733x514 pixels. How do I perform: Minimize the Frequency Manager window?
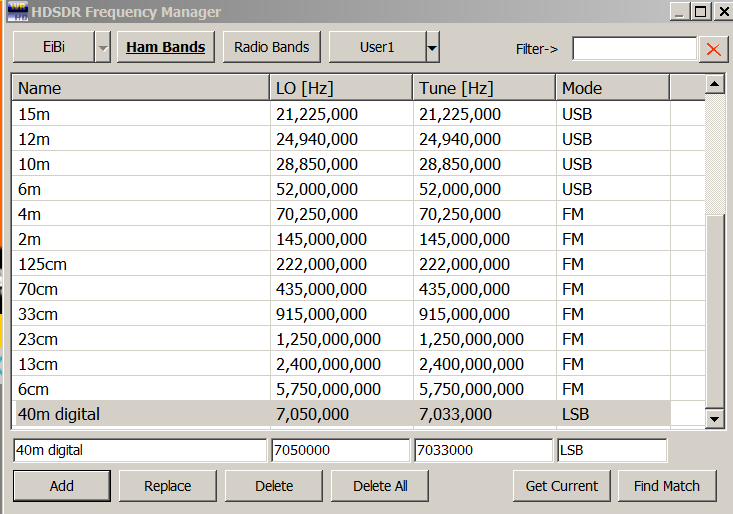(x=680, y=11)
